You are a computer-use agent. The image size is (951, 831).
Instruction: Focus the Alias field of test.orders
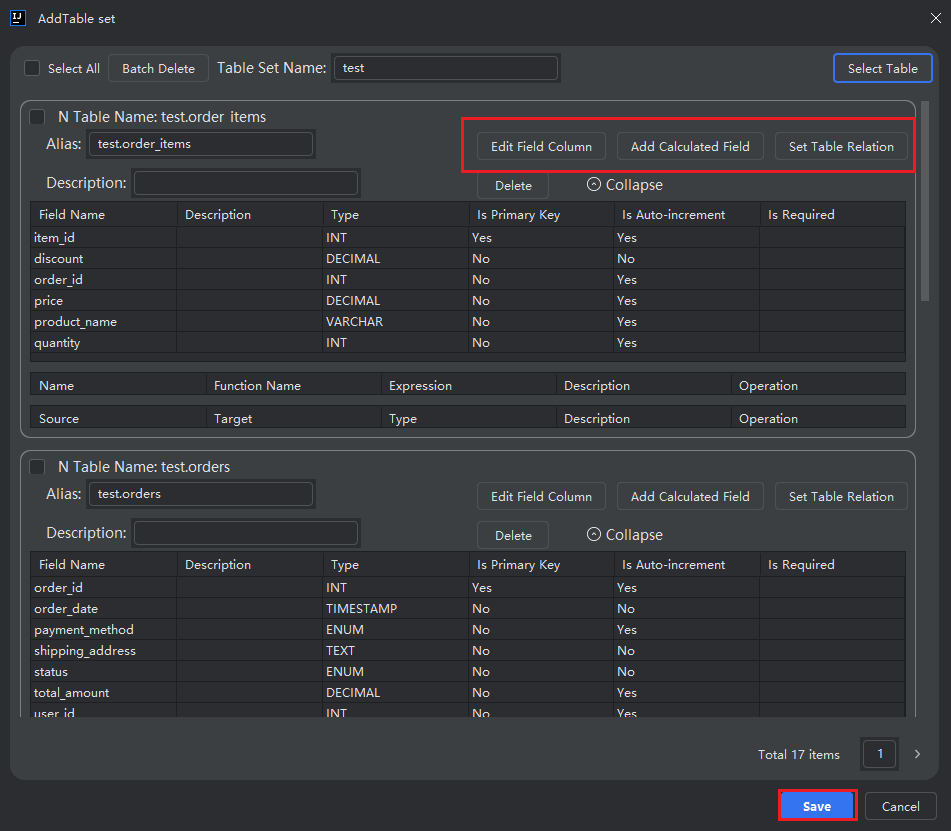click(x=201, y=494)
